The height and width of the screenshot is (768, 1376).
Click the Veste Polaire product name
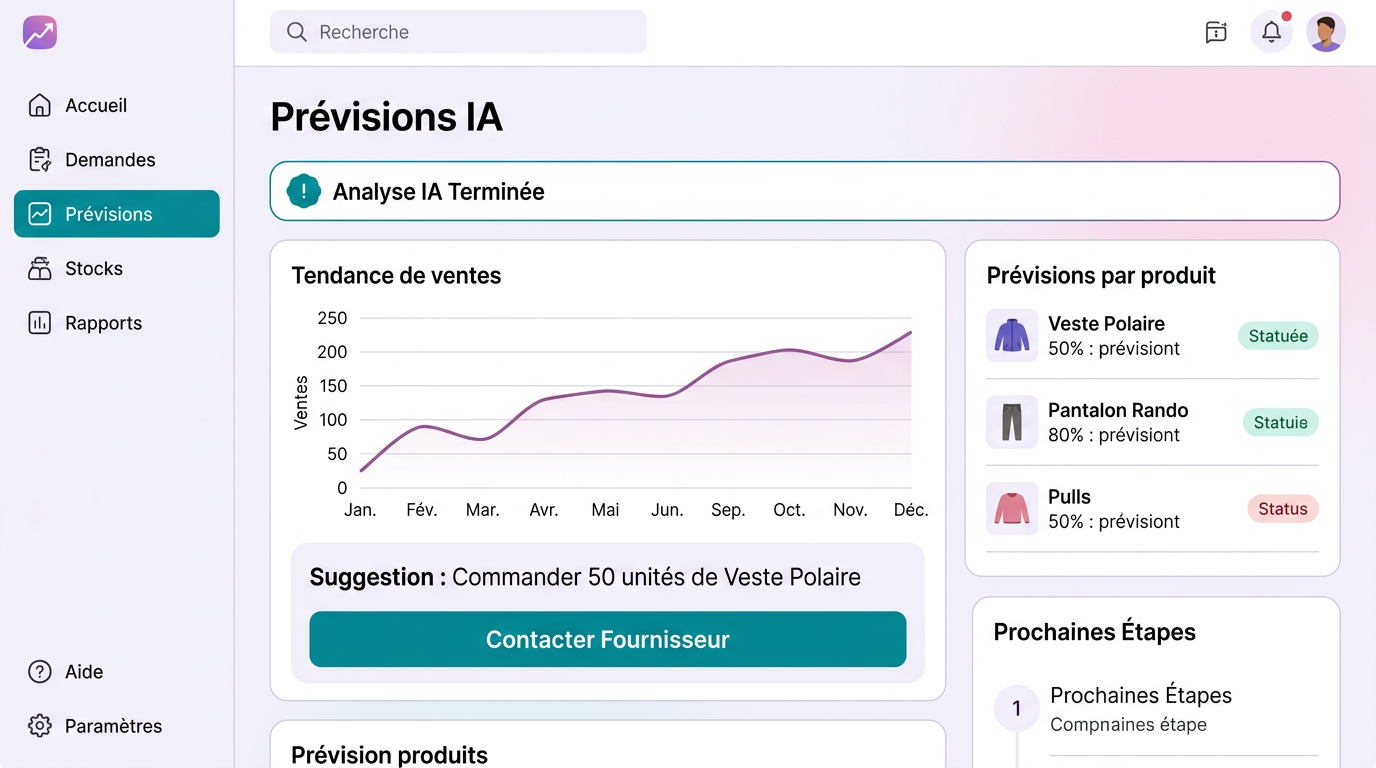click(x=1106, y=324)
